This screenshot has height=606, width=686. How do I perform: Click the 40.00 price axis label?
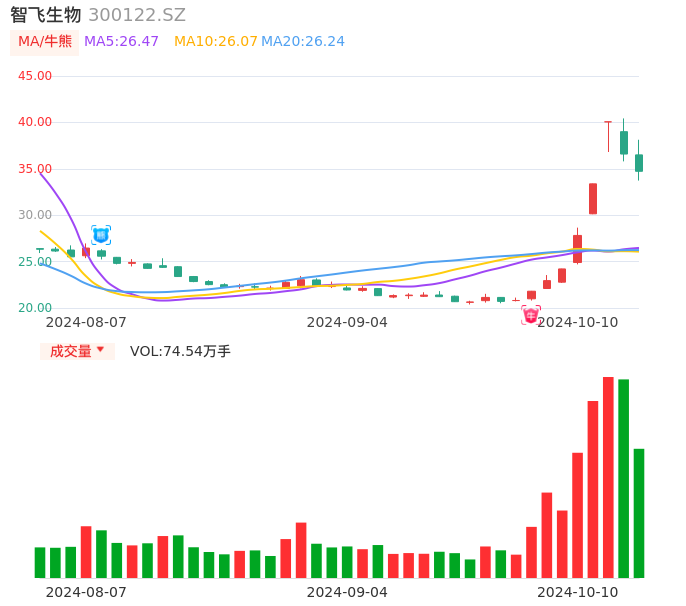pos(35,122)
